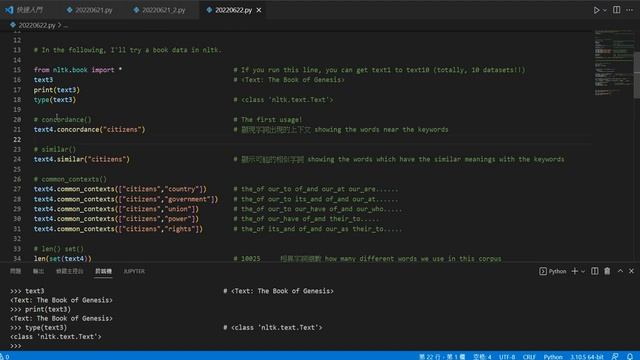The height and width of the screenshot is (360, 640).
Task: Select interpreter 3.10.5 64-bit in the status bar
Action: 587,356
